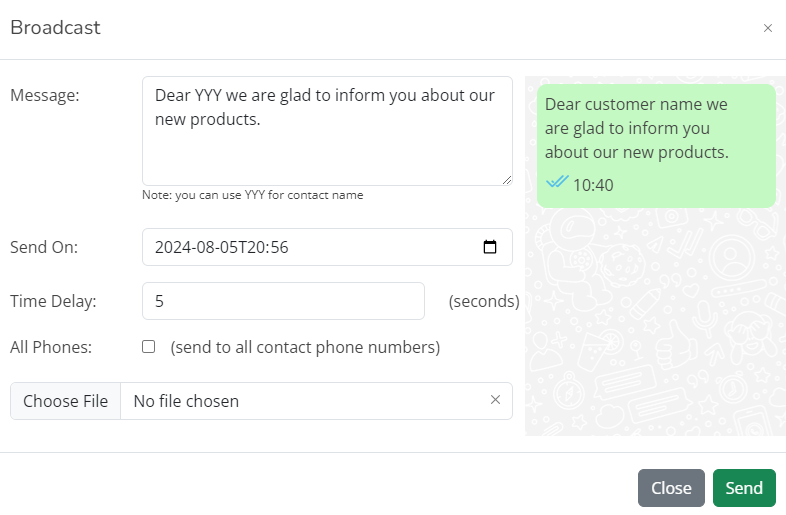Clear the chosen file with the X icon
The height and width of the screenshot is (515, 786).
point(495,400)
